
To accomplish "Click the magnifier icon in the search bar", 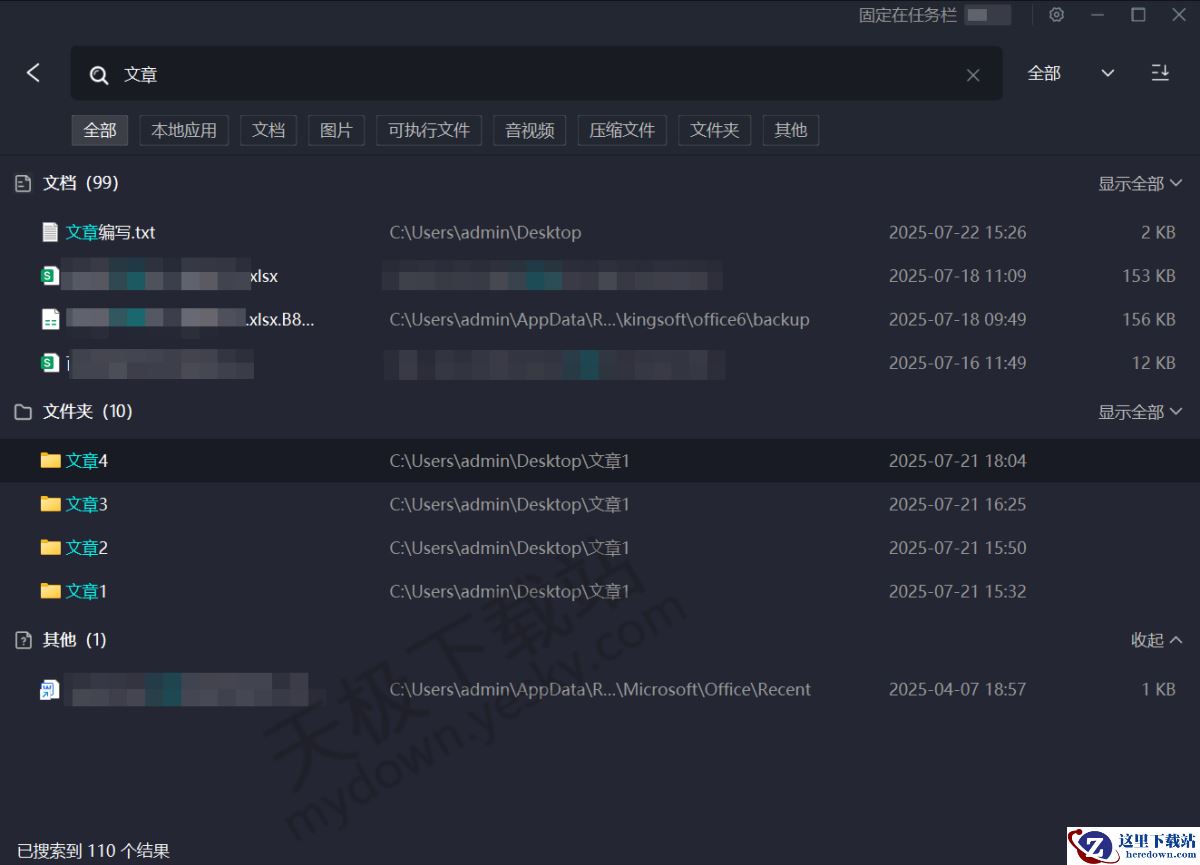I will (x=98, y=74).
